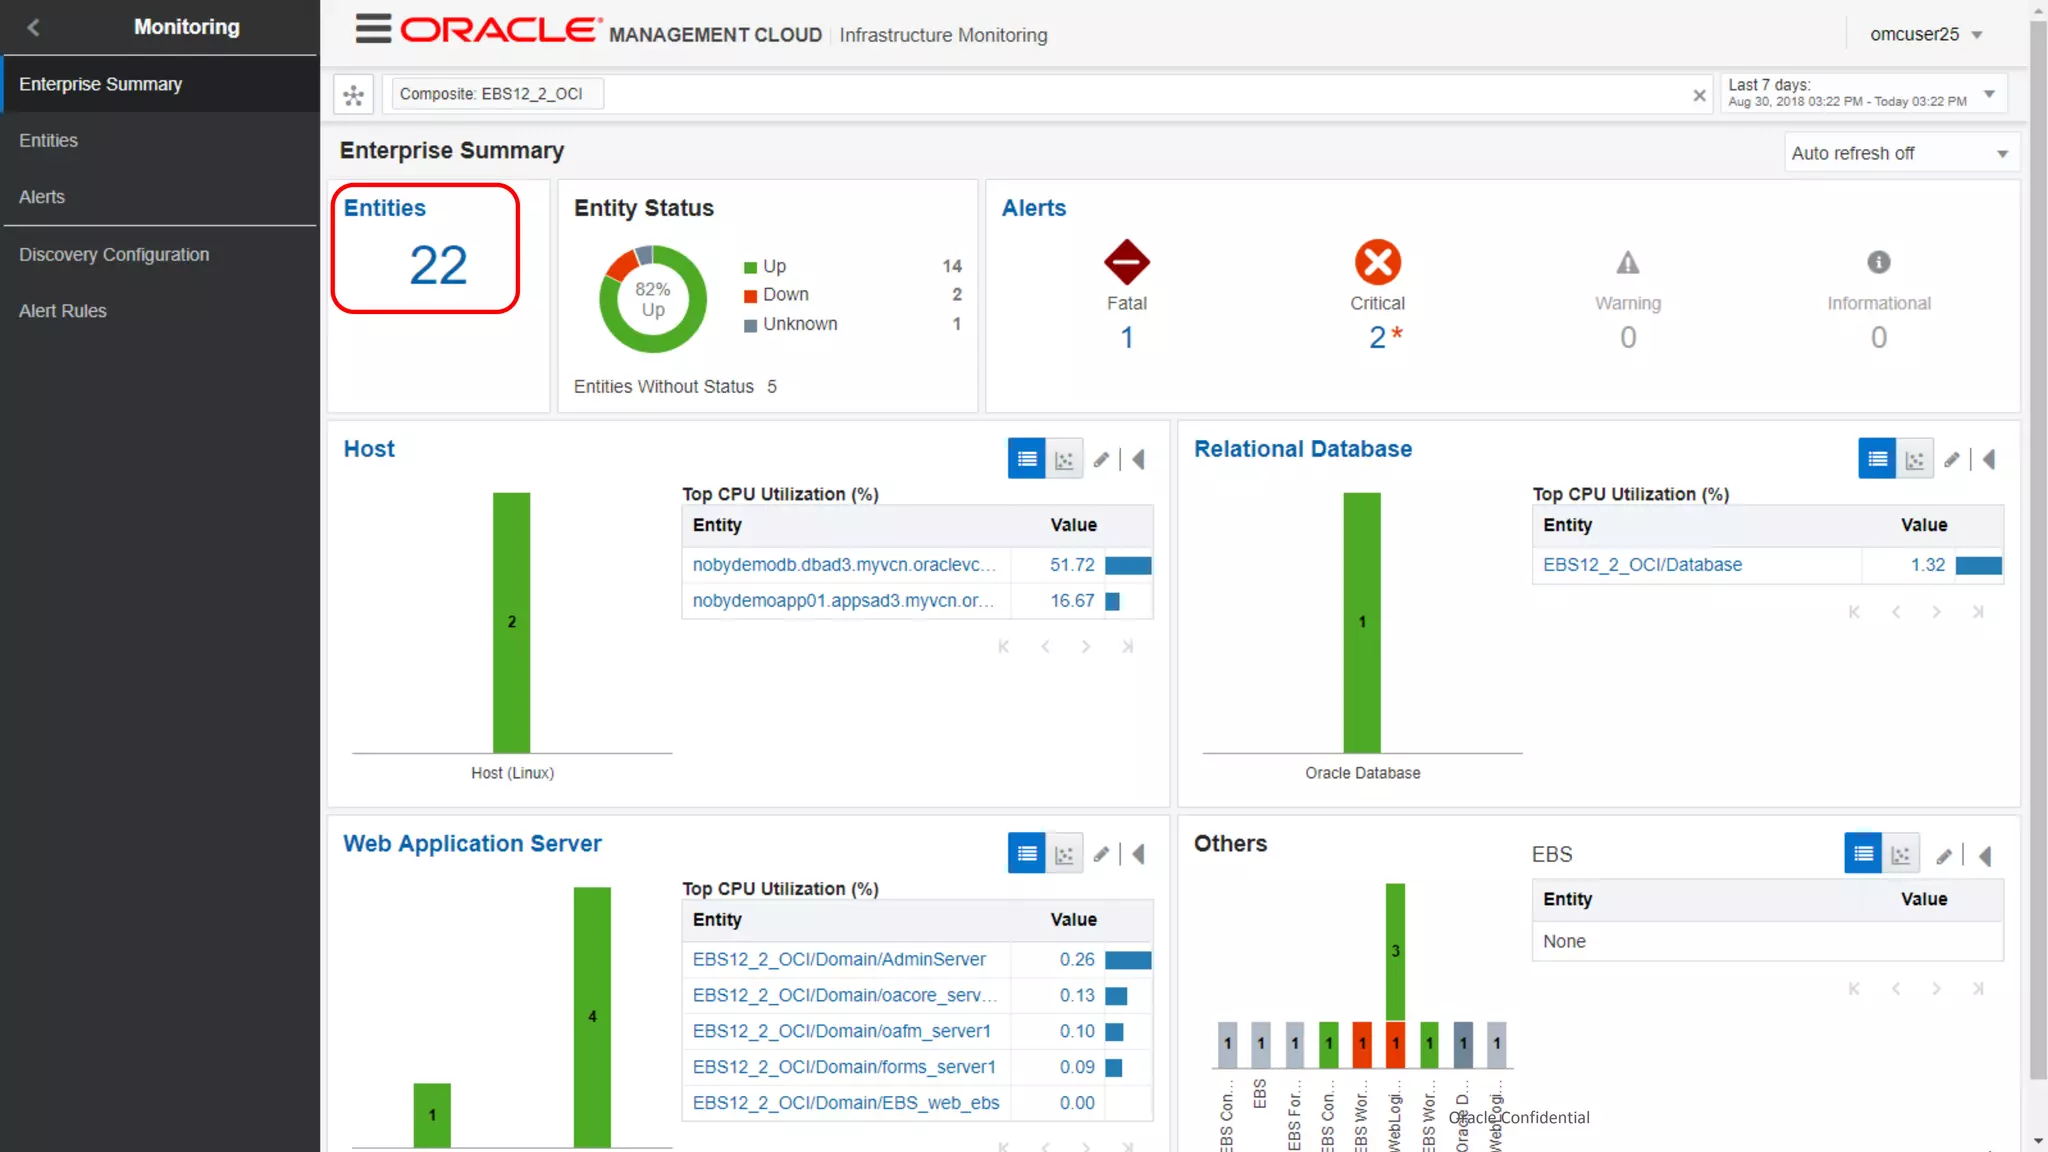
Task: Edit the Others panel with pencil
Action: [x=1943, y=856]
